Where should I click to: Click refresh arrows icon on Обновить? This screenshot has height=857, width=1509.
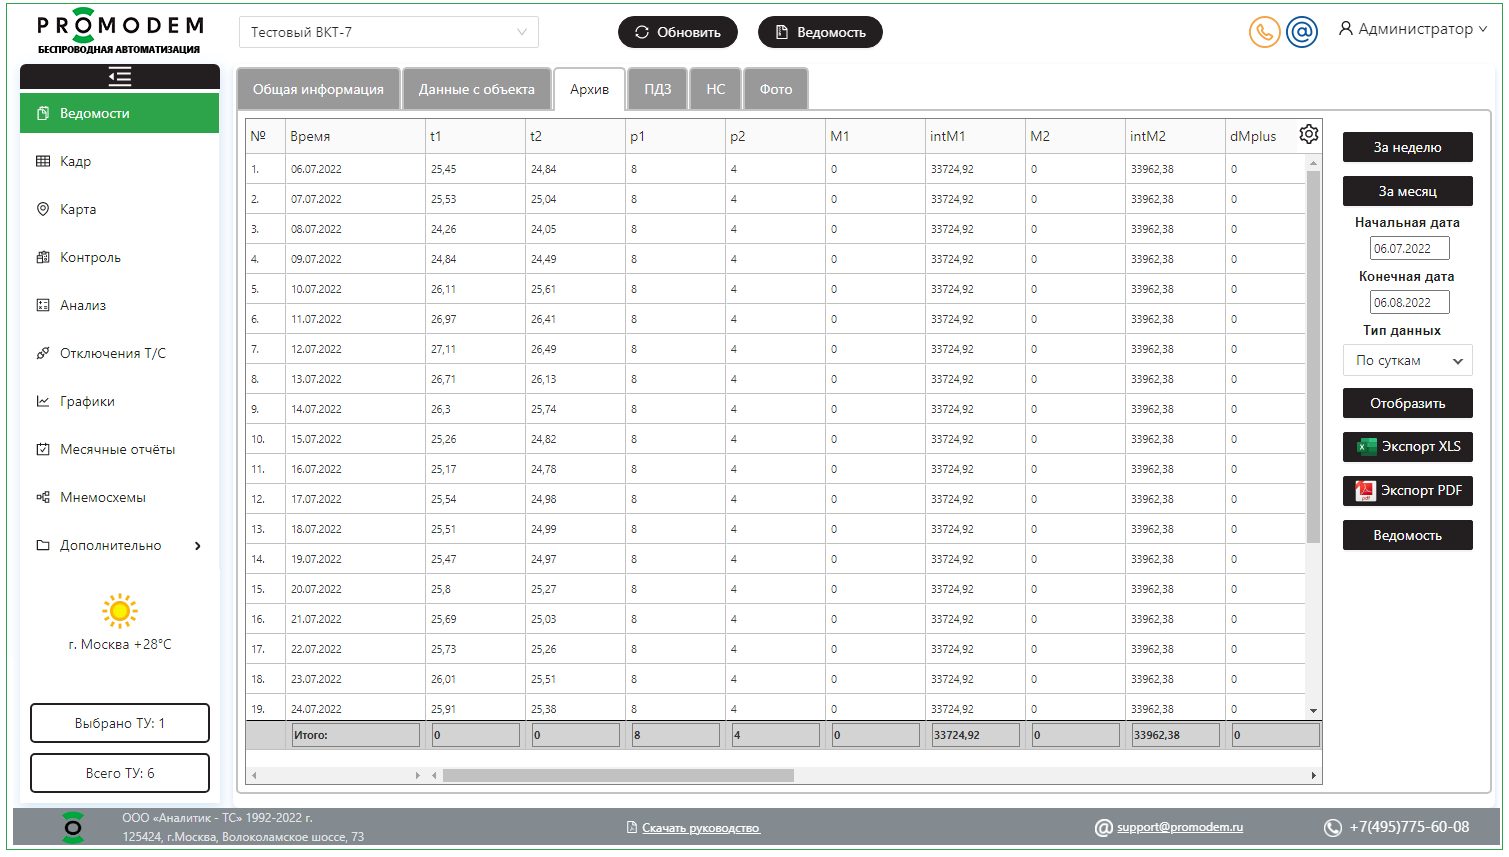pyautogui.click(x=642, y=32)
